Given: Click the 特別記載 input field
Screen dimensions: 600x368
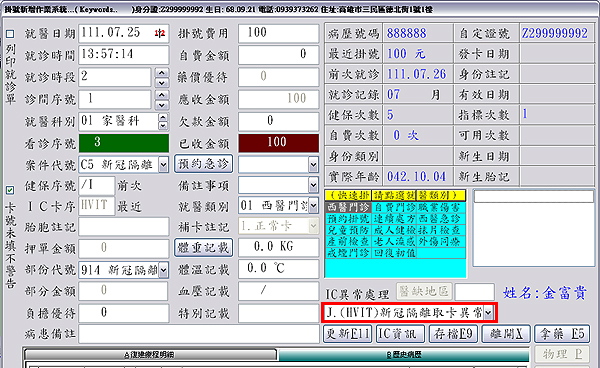Looking at the screenshot, I should pyautogui.click(x=278, y=313).
